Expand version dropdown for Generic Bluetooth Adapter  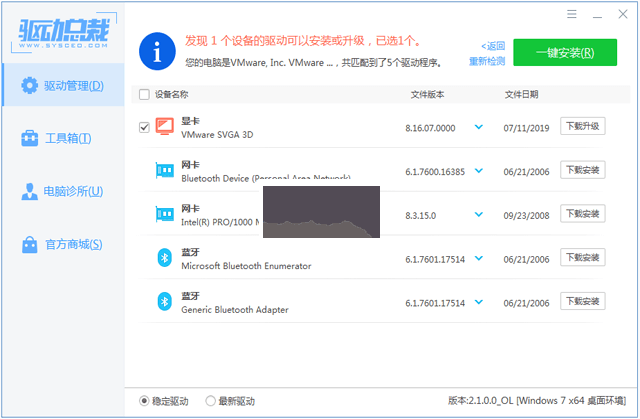point(479,302)
